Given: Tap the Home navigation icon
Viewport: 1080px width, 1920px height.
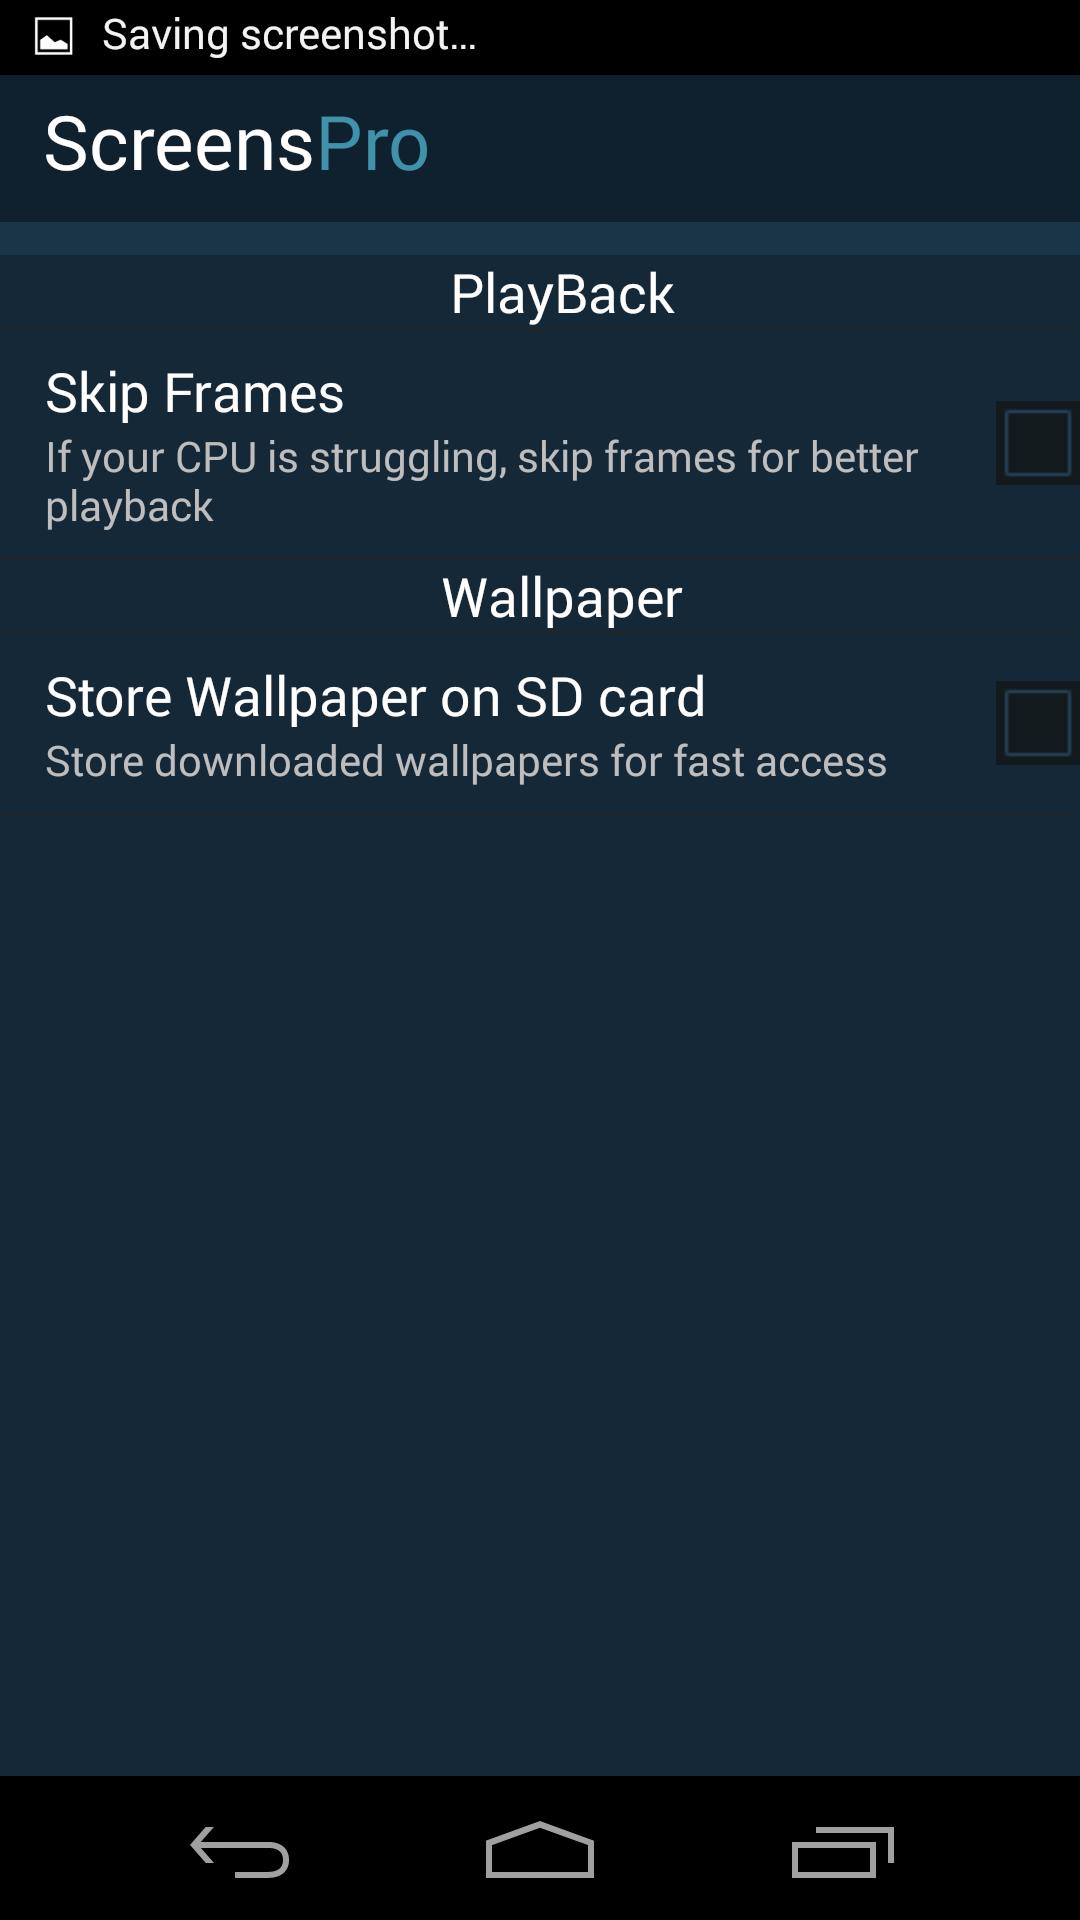Looking at the screenshot, I should pos(540,1850).
